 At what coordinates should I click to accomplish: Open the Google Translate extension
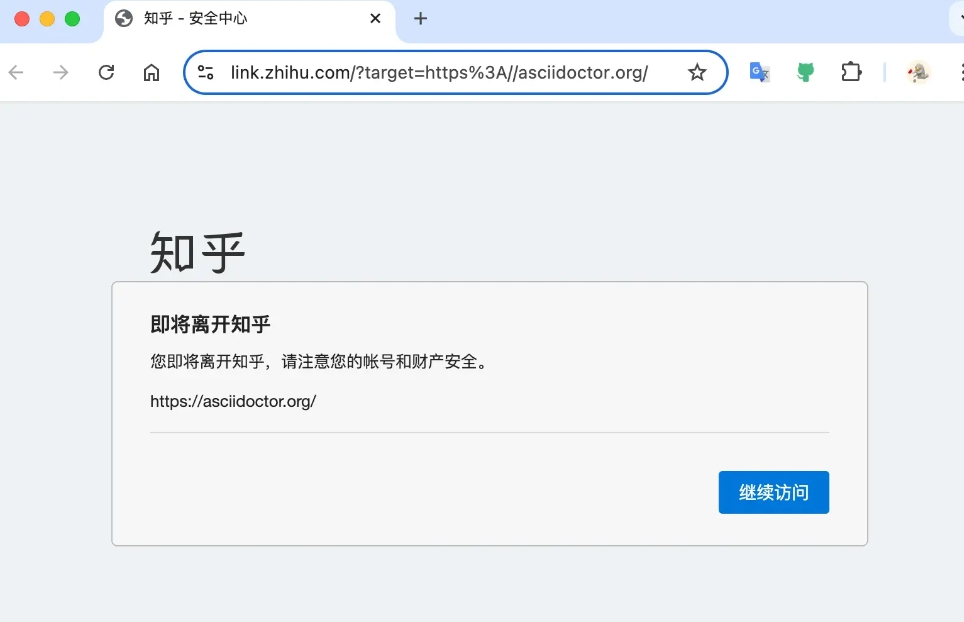[760, 72]
